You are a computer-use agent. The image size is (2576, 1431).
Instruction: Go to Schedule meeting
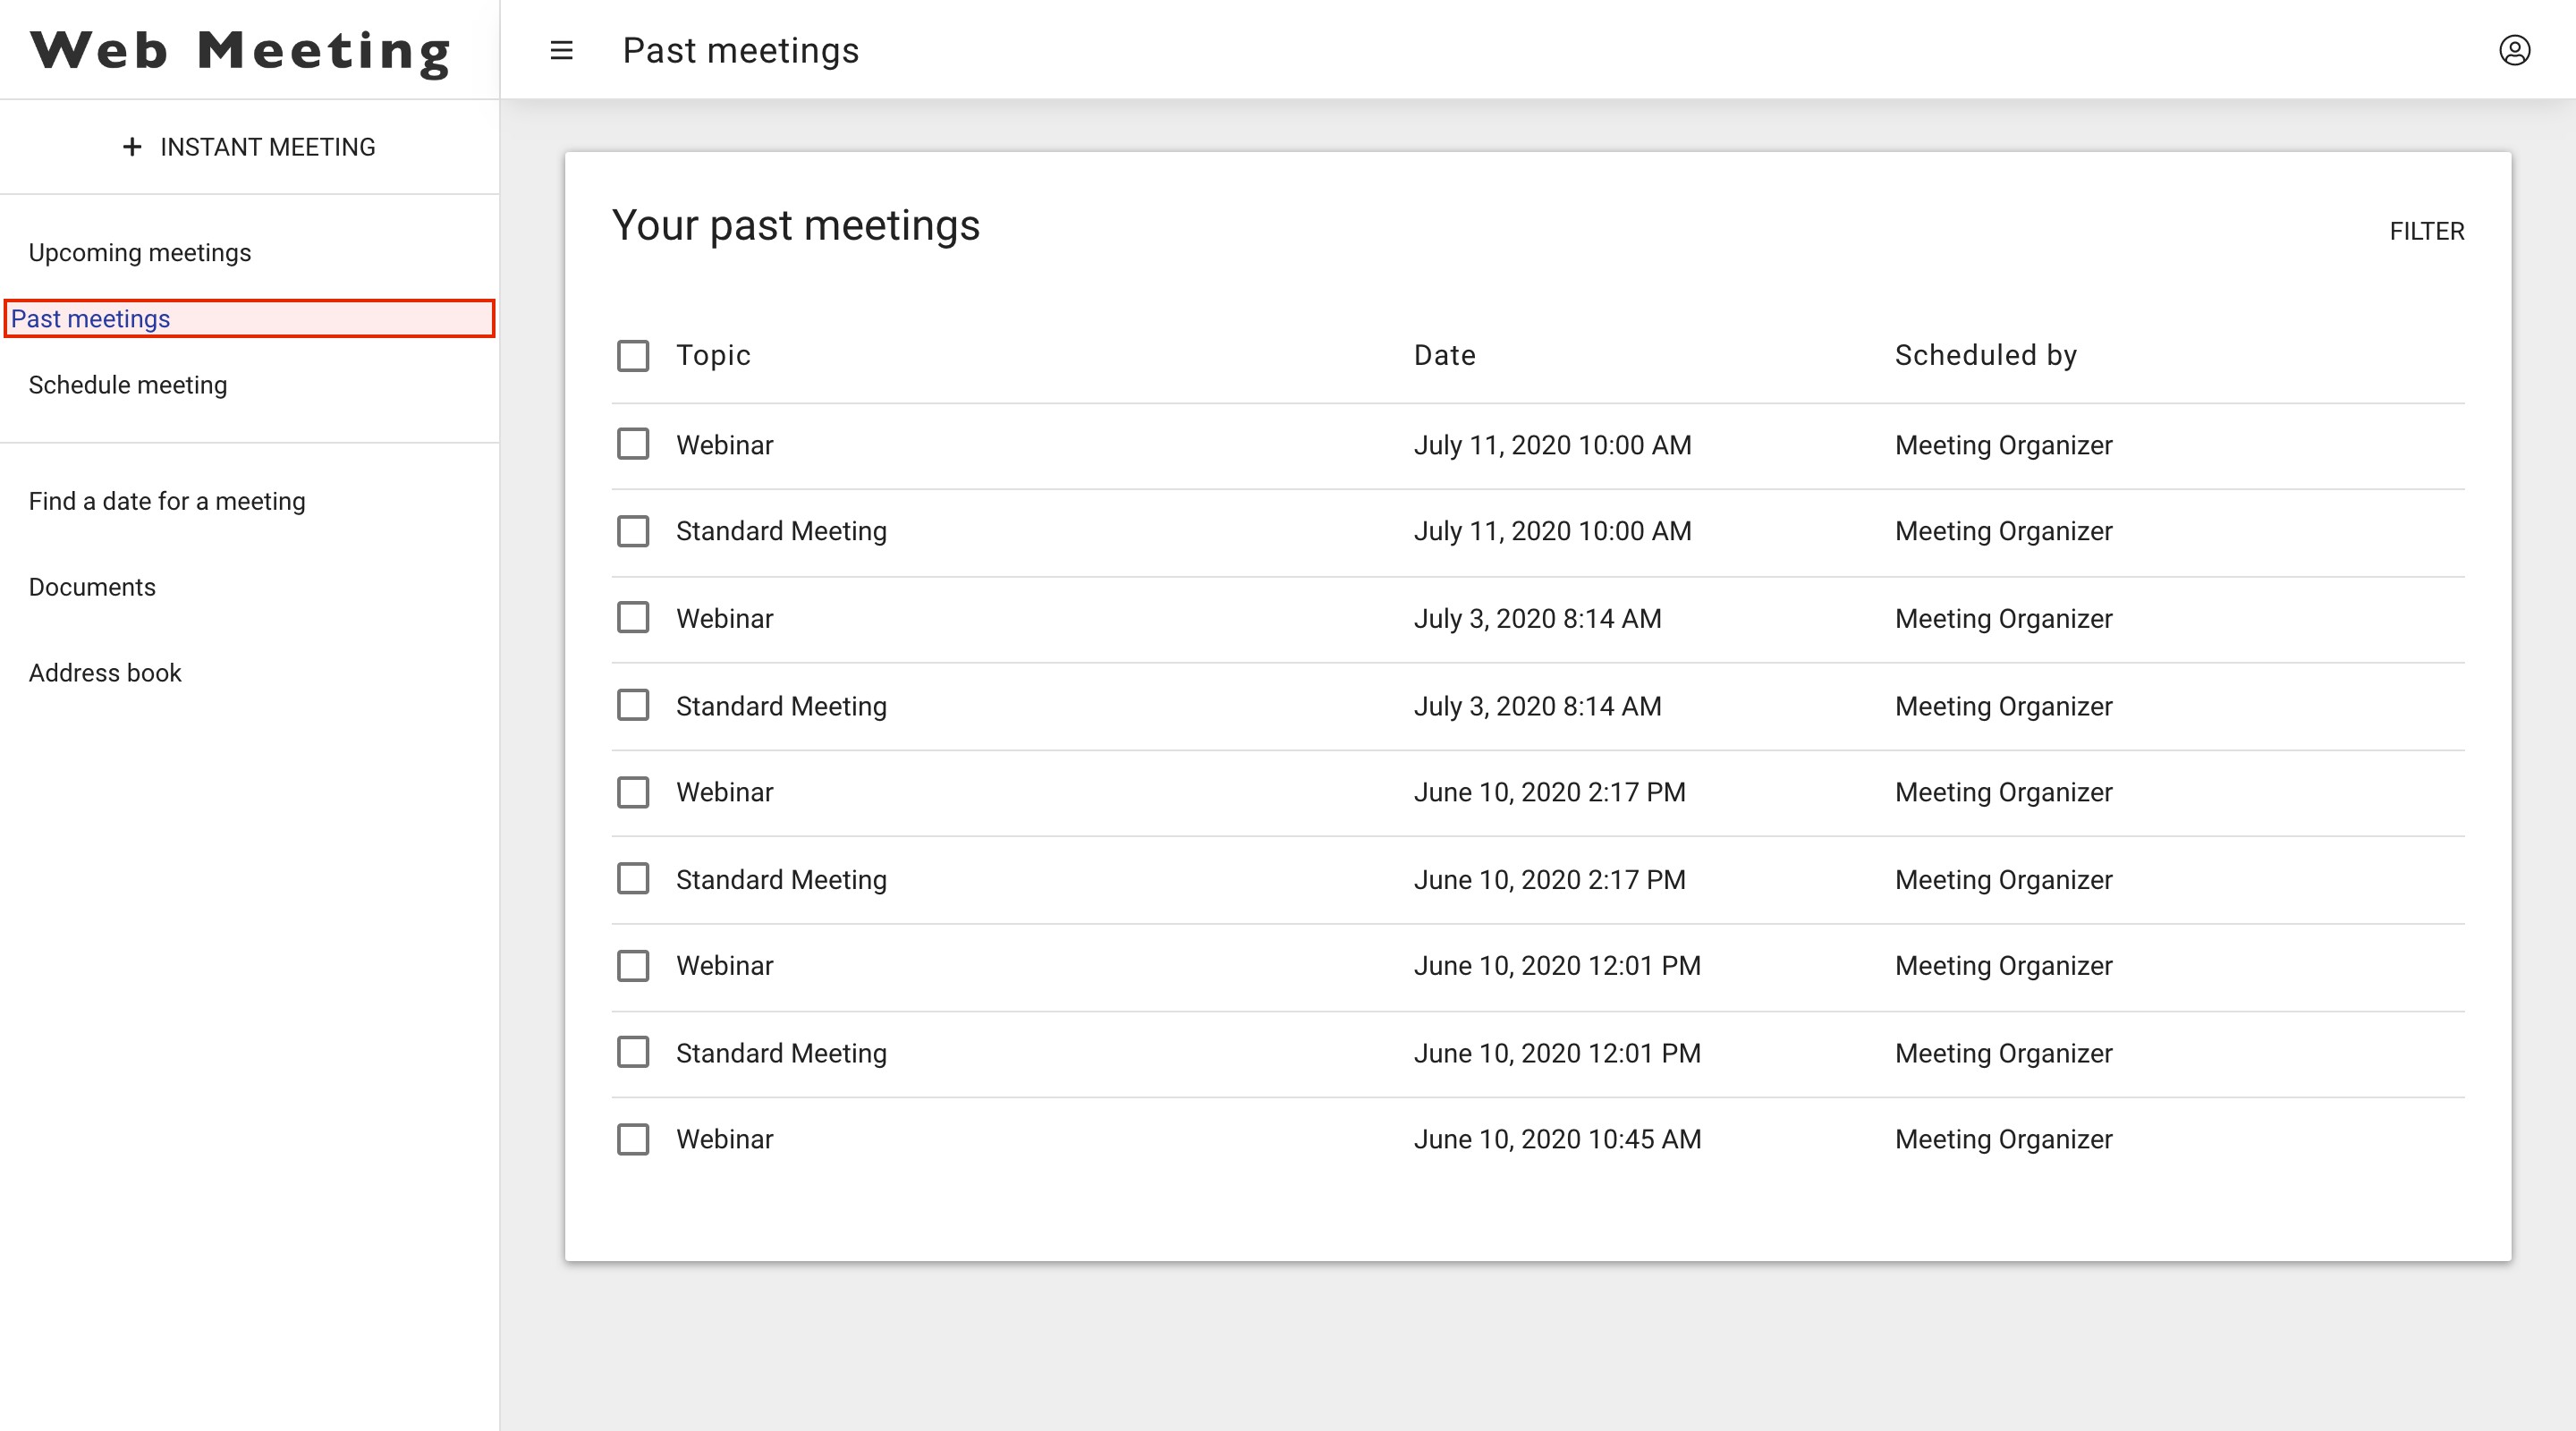pos(128,385)
